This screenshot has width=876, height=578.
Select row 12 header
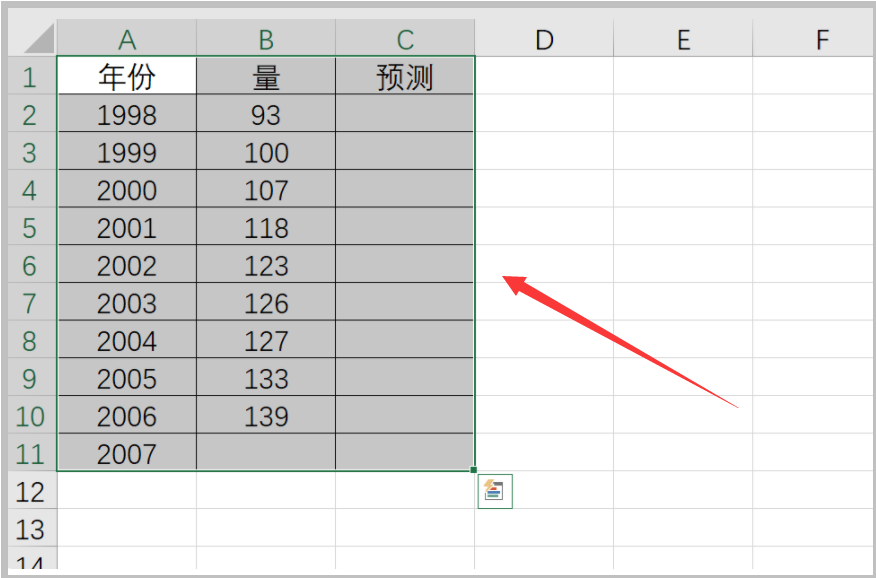[x=32, y=490]
